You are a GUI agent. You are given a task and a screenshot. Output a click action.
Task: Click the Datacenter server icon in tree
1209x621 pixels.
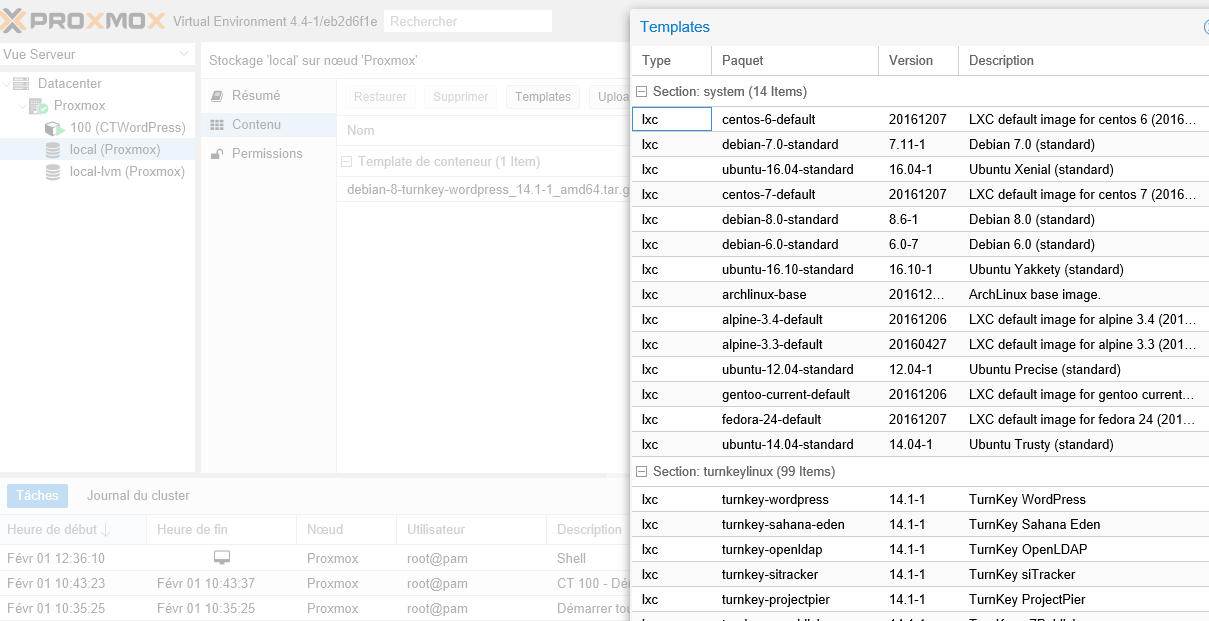[x=21, y=84]
